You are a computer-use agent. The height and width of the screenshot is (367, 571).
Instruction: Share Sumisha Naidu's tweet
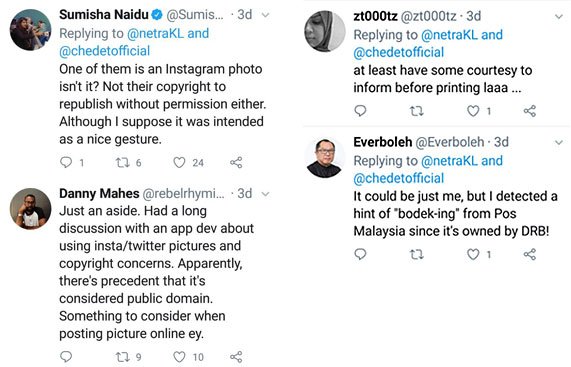point(236,162)
